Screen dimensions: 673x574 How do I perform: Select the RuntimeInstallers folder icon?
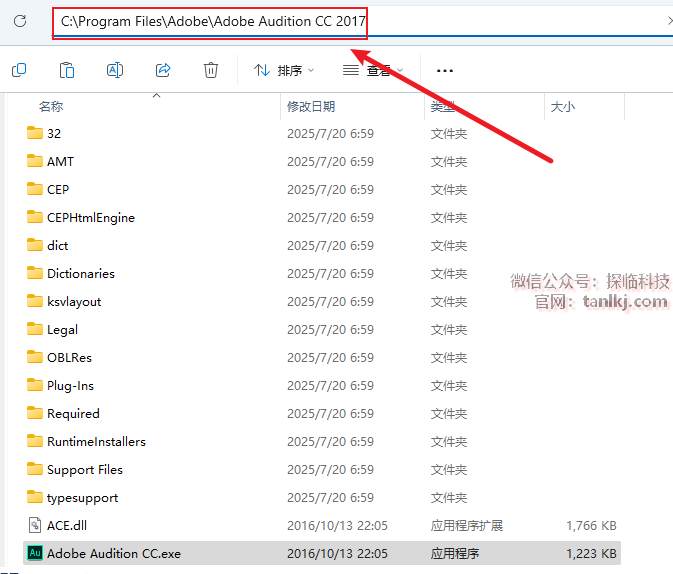[35, 441]
